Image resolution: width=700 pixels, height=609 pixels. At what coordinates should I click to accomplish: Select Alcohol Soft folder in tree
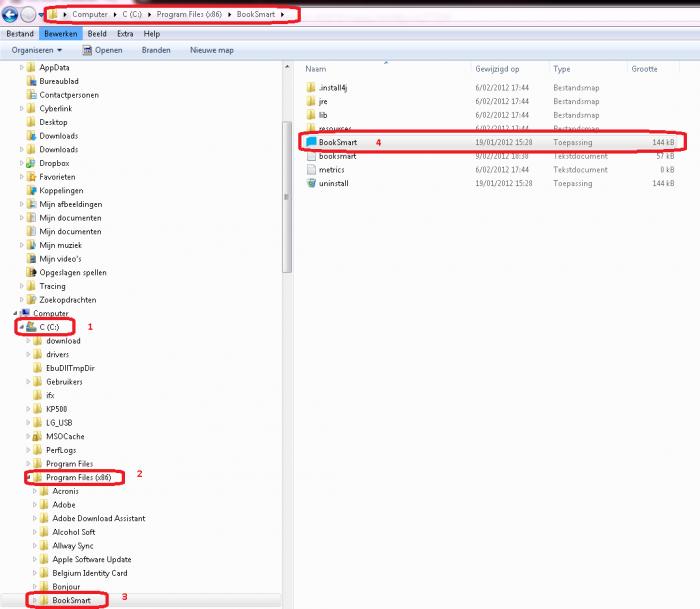tap(74, 532)
